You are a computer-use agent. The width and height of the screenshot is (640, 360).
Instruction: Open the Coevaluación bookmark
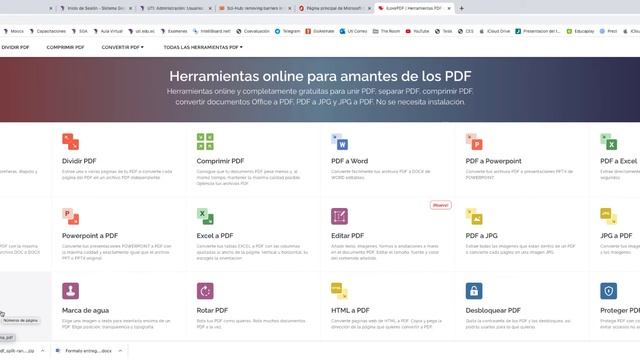(253, 31)
